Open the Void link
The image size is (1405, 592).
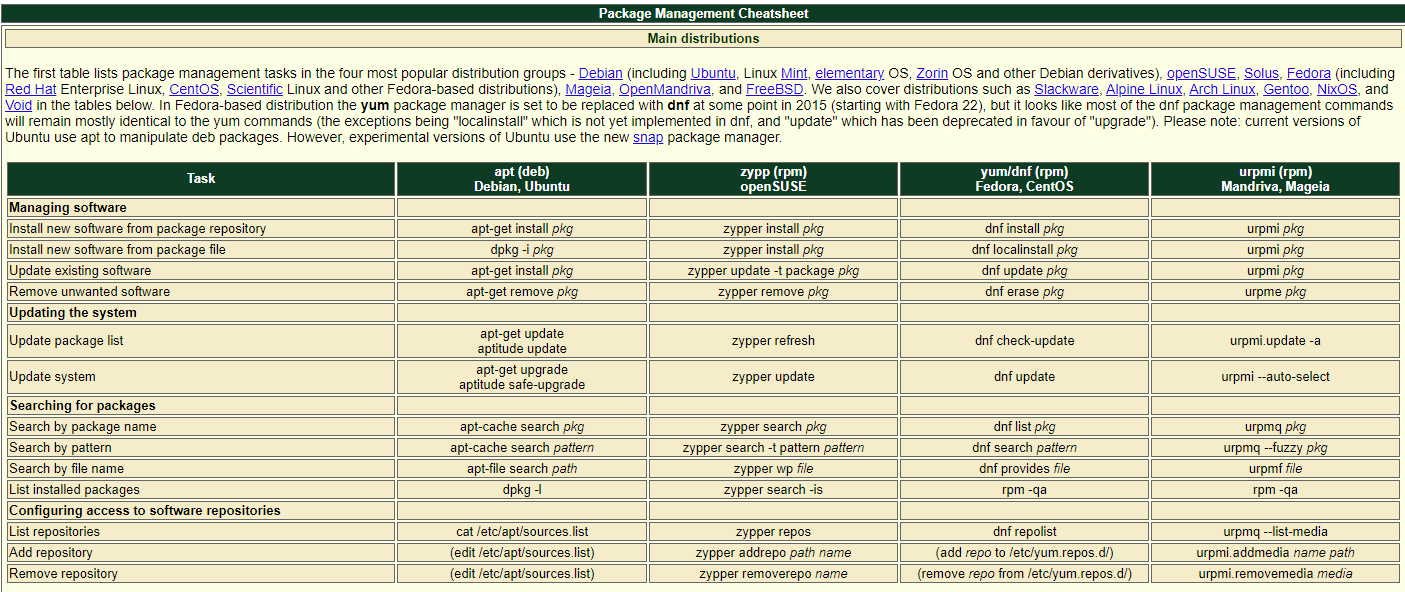tap(19, 105)
